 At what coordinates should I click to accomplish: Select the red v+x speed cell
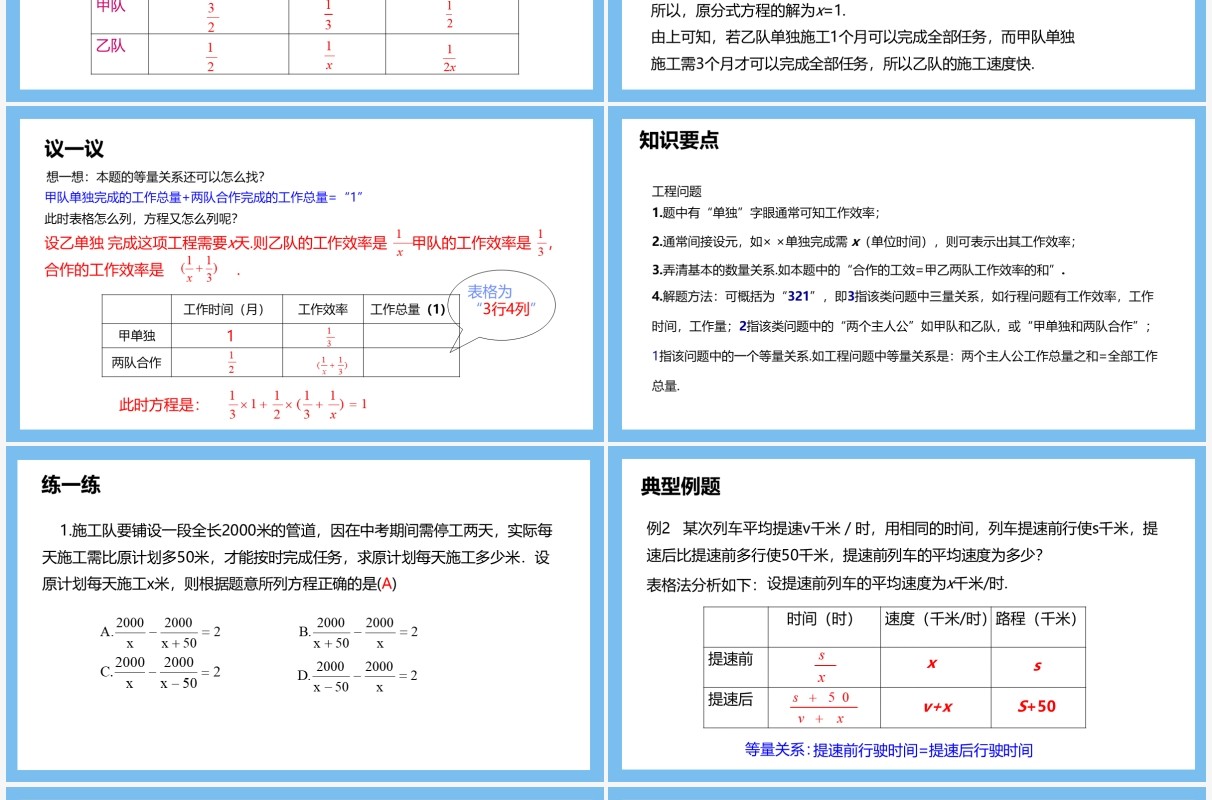tap(937, 707)
